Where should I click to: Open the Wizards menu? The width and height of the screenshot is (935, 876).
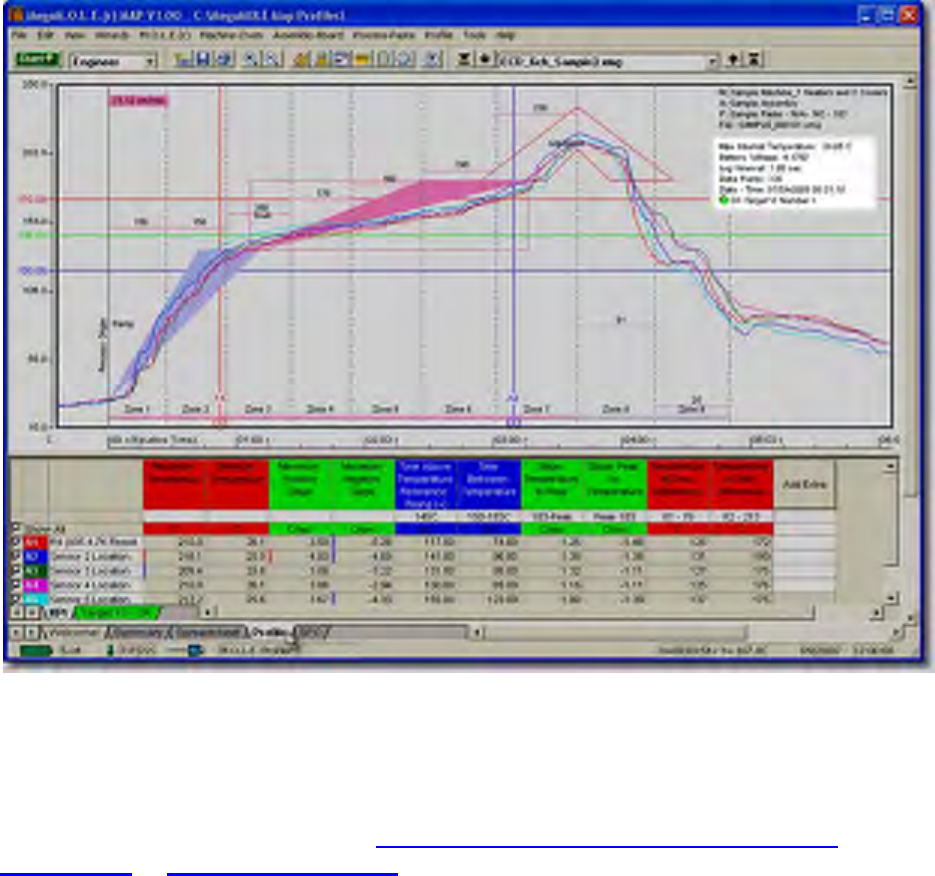click(x=112, y=35)
